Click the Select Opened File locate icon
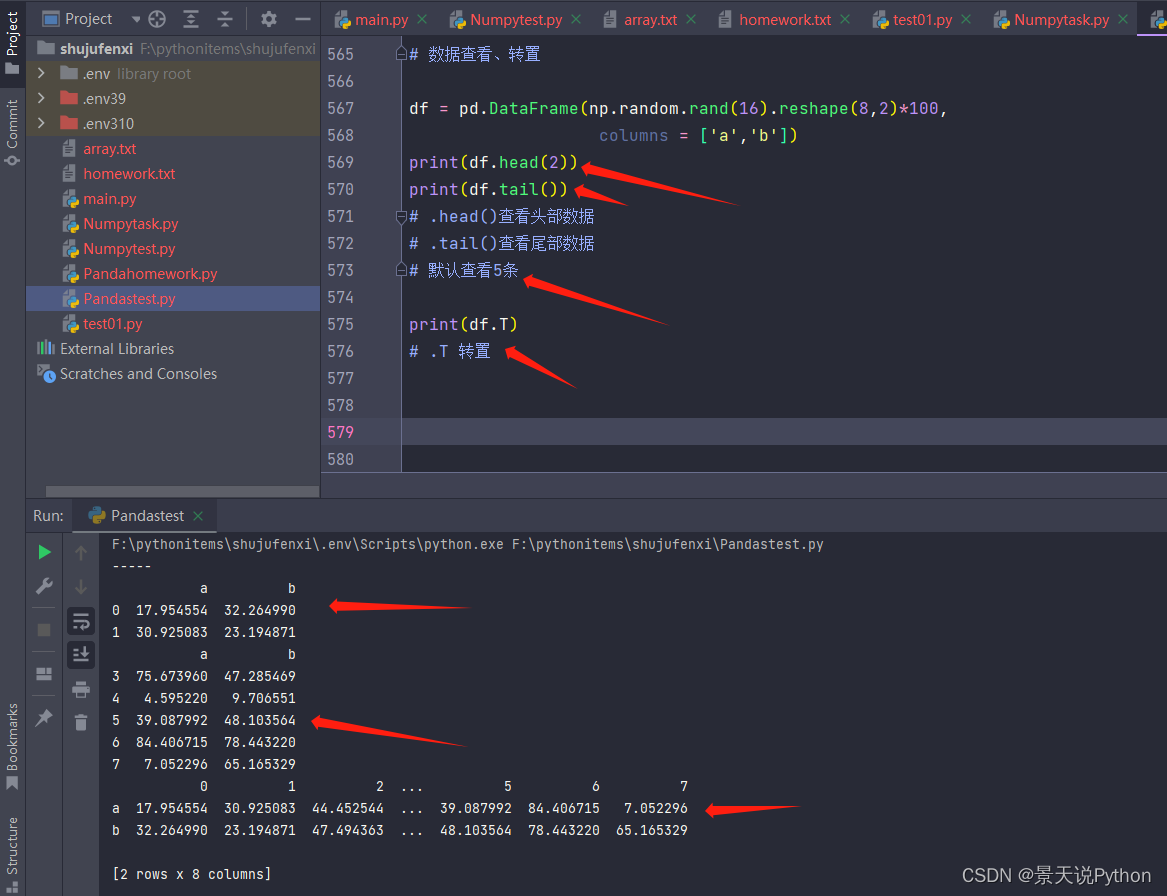 pos(157,19)
